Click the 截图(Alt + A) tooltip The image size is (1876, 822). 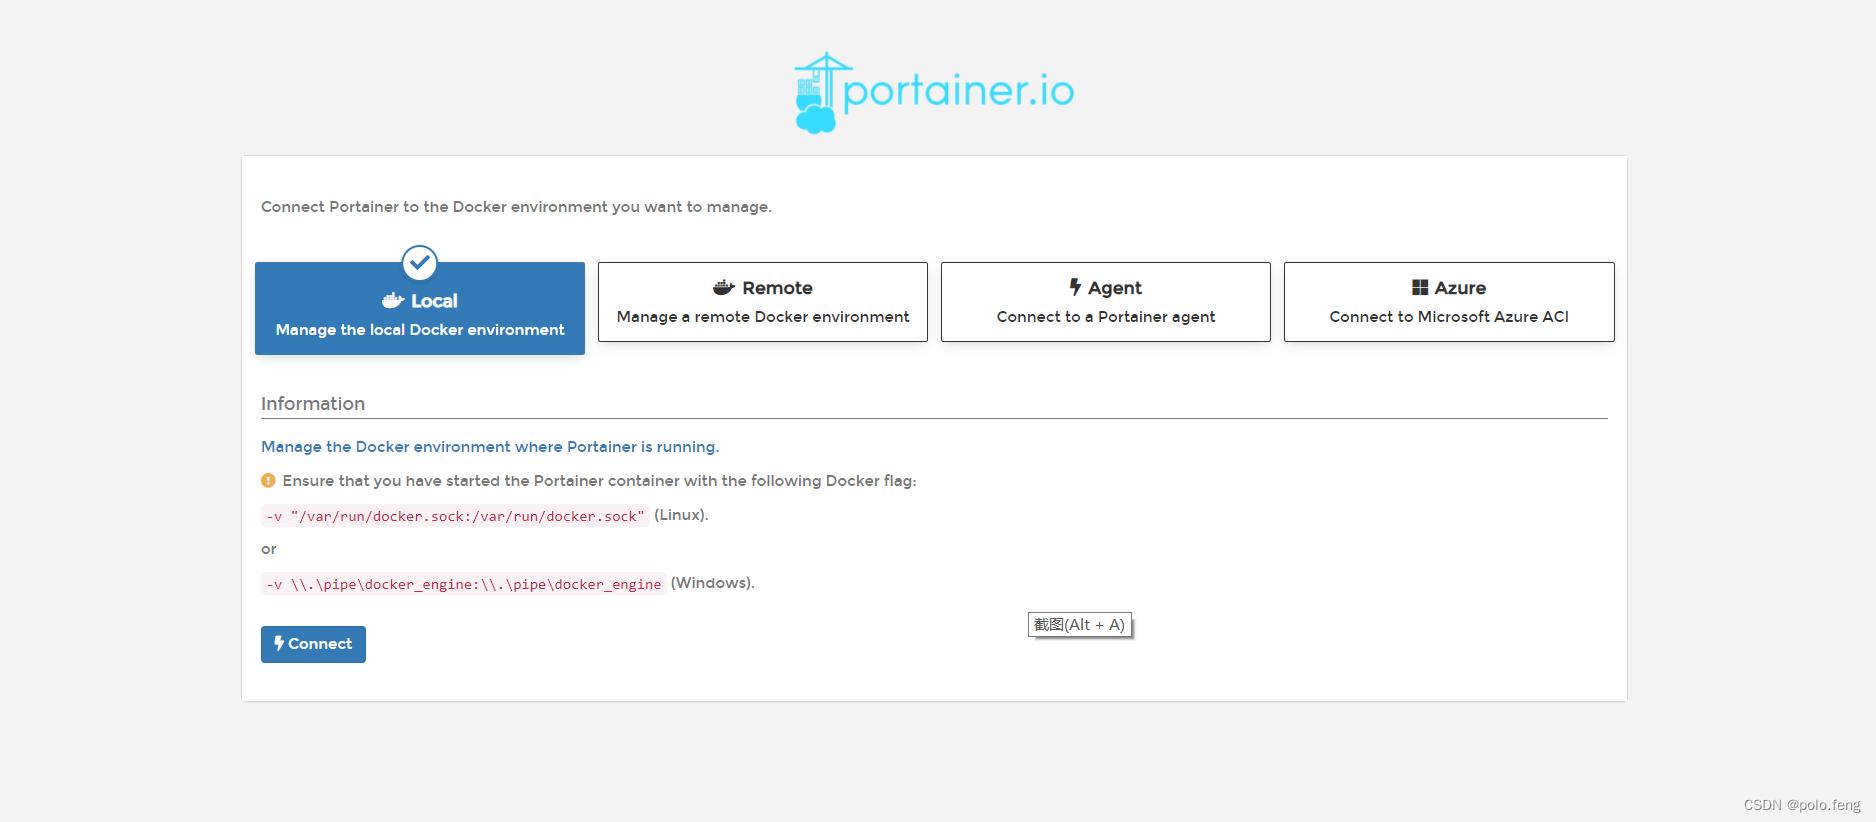(x=1079, y=625)
